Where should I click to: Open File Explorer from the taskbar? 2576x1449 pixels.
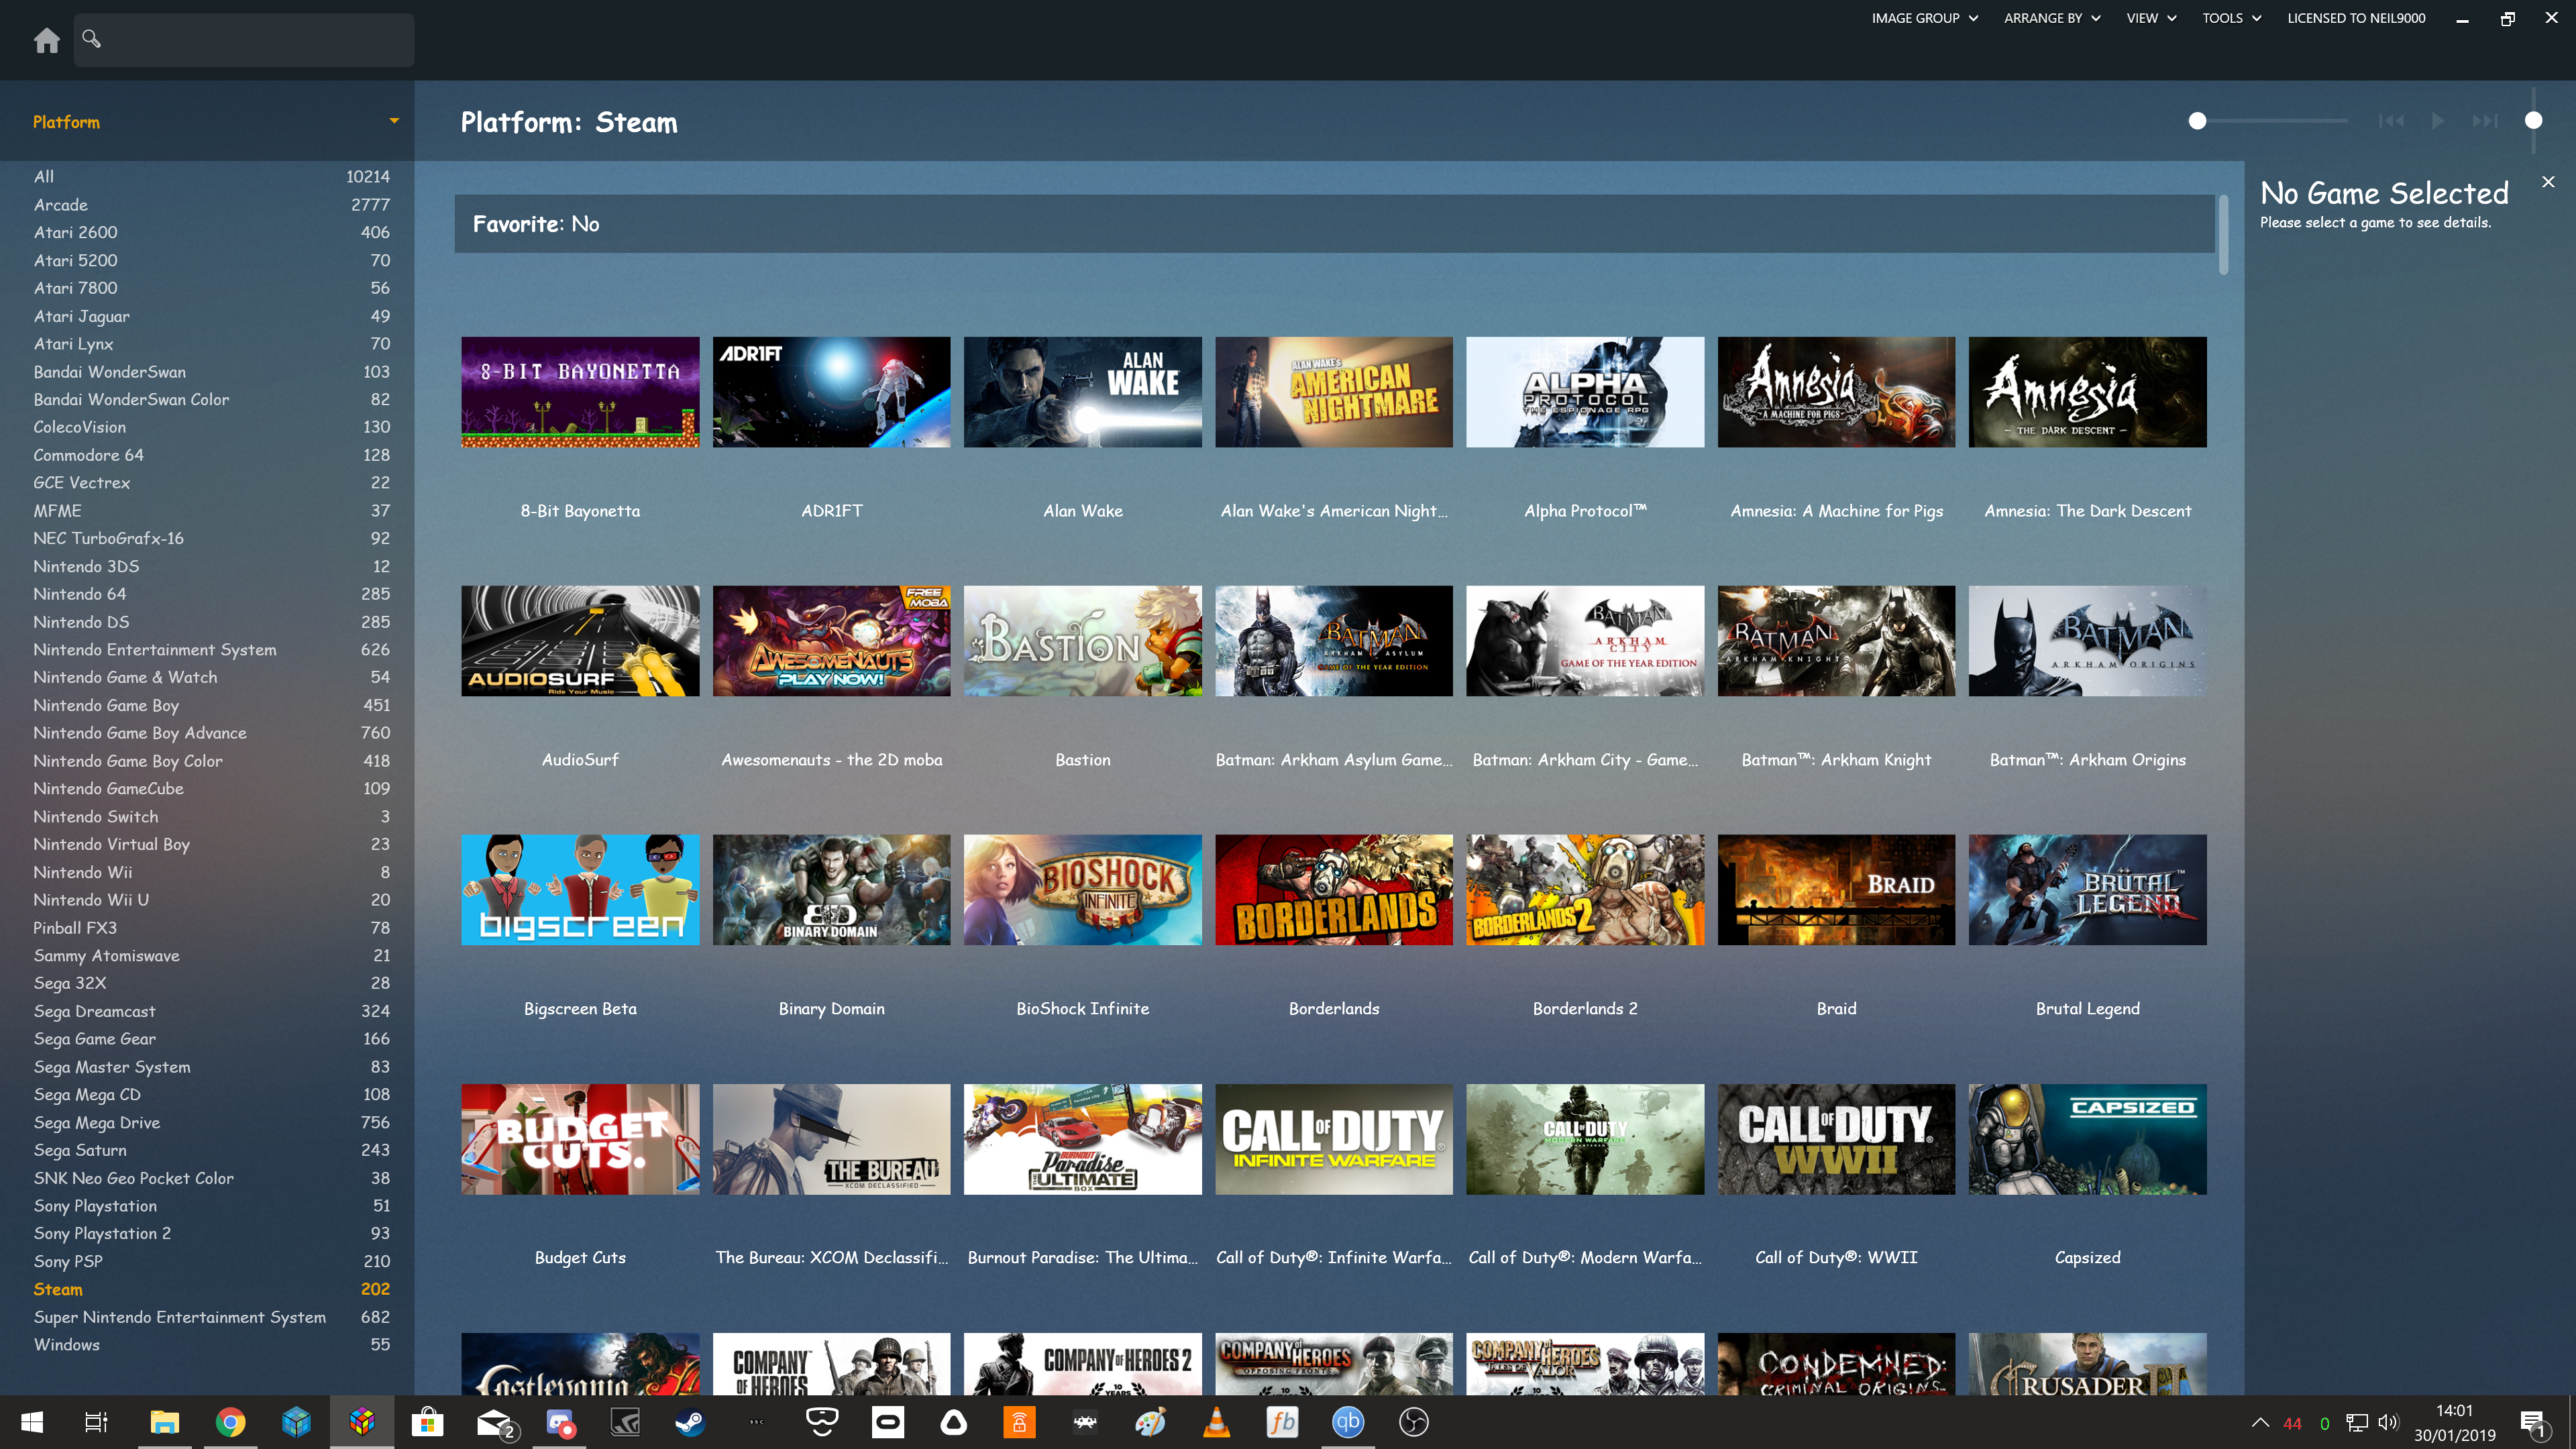[164, 1422]
